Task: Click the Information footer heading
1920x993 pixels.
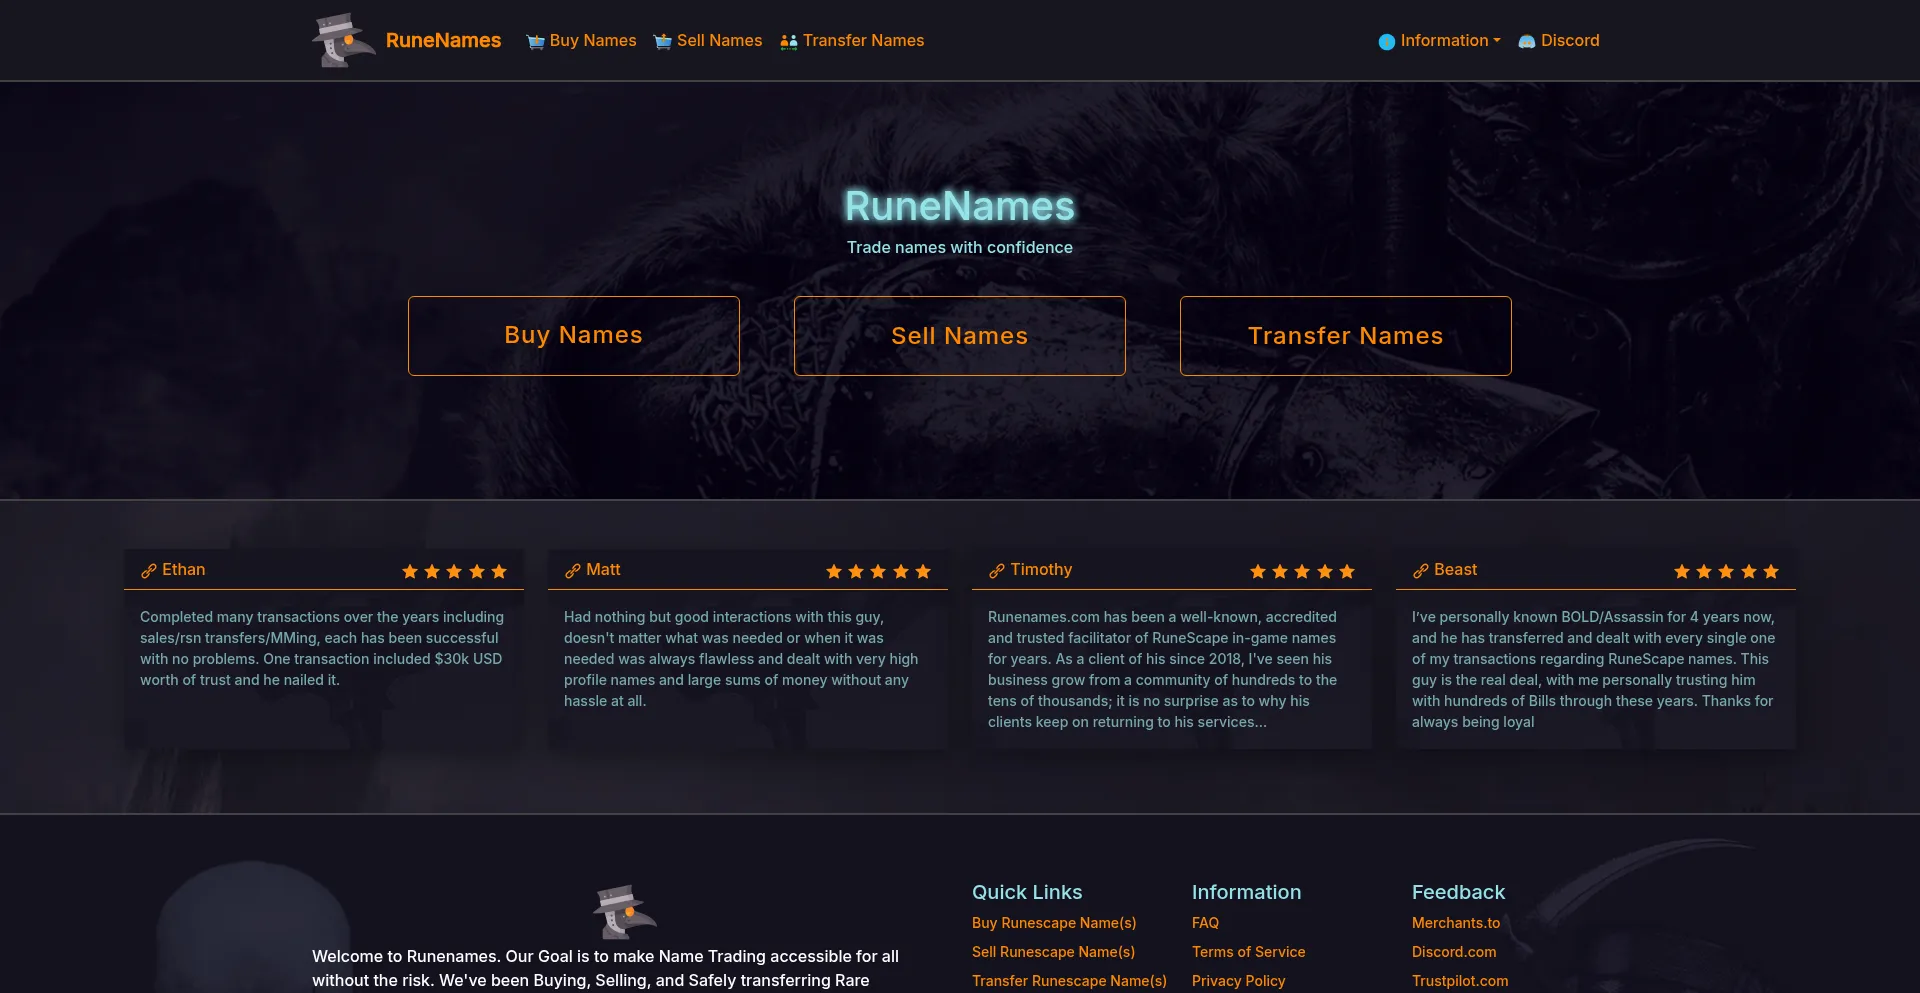Action: pos(1246,892)
